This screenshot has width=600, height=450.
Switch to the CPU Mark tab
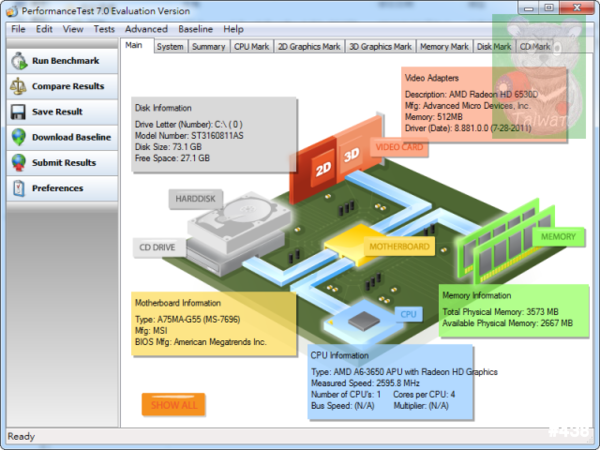point(251,46)
